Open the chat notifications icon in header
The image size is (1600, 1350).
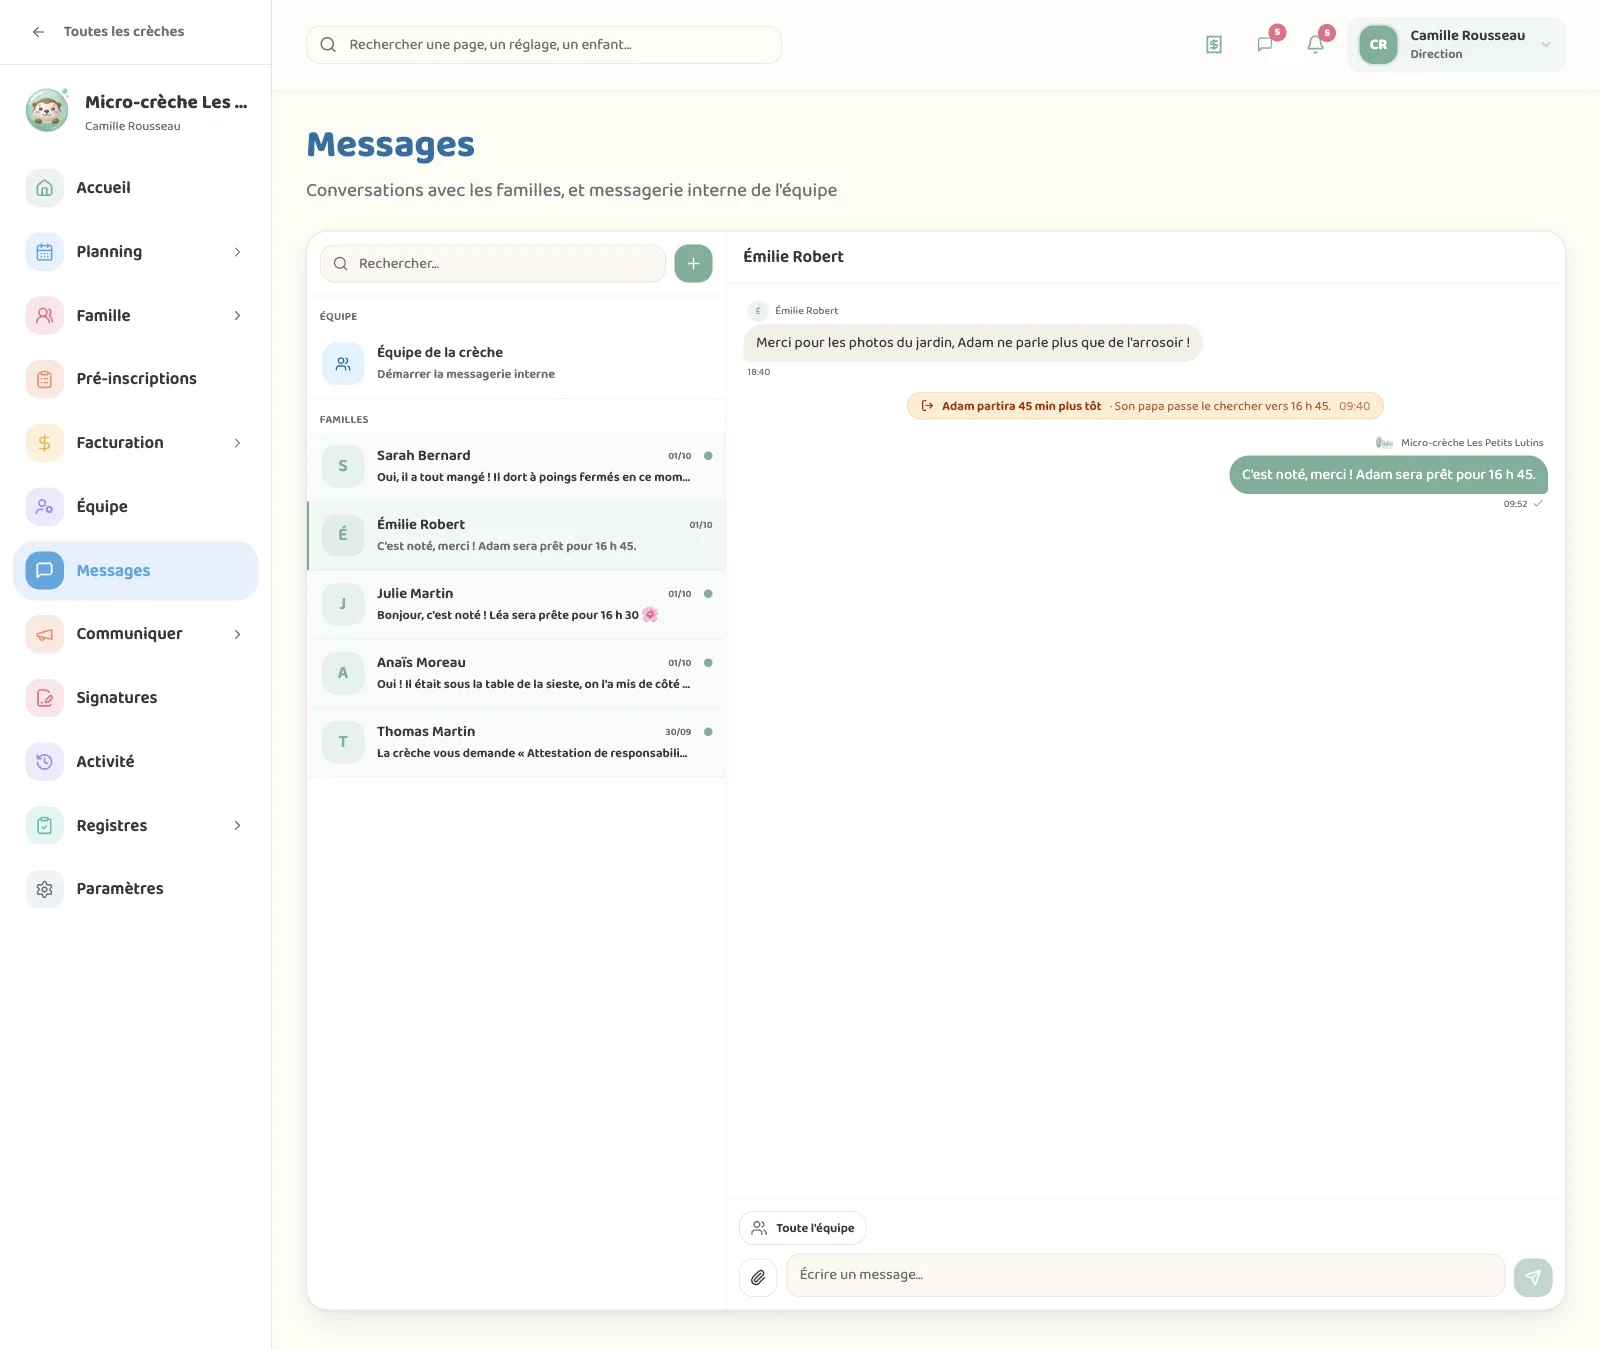pyautogui.click(x=1265, y=44)
